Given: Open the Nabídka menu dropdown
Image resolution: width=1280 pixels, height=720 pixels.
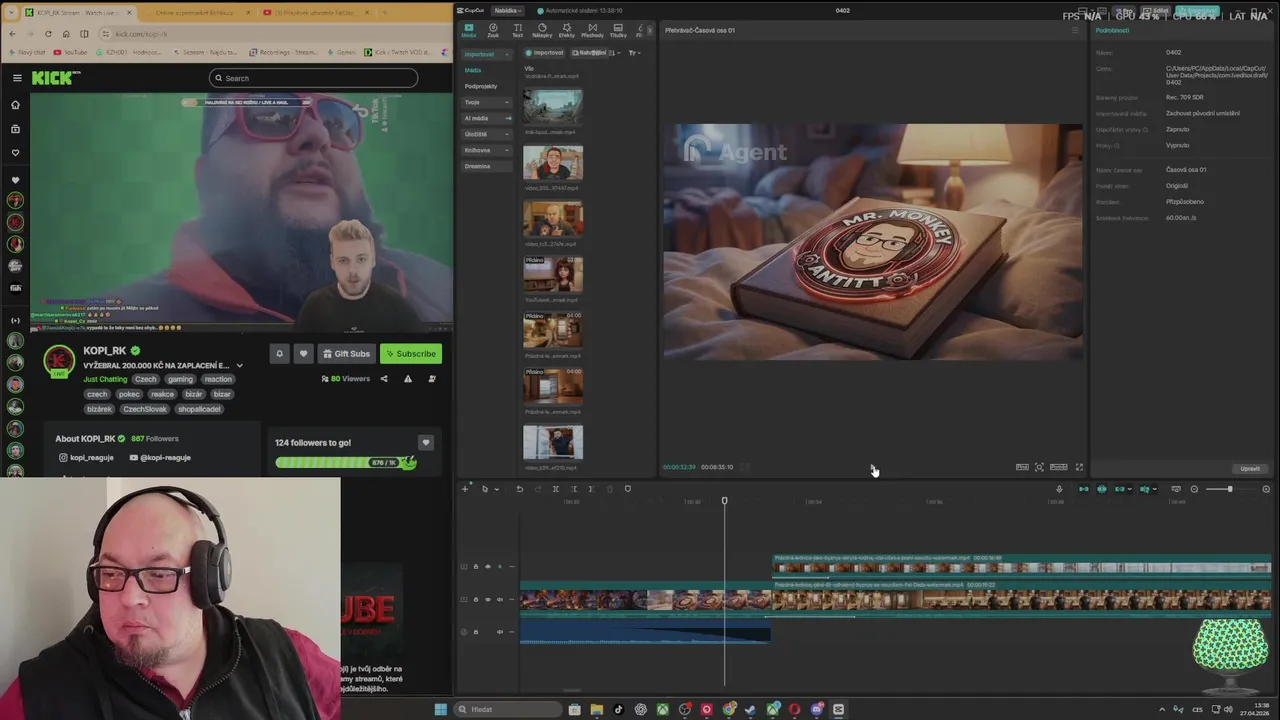Looking at the screenshot, I should click(x=508, y=10).
